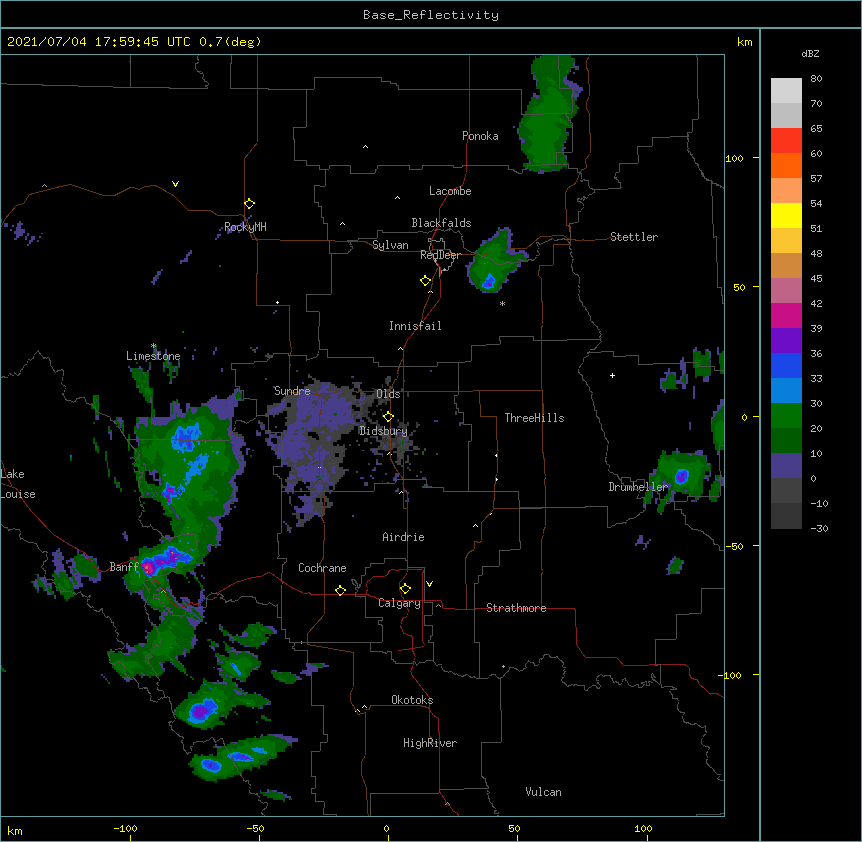The height and width of the screenshot is (842, 862).
Task: Click the Base_Reflectivity title
Action: [x=430, y=15]
